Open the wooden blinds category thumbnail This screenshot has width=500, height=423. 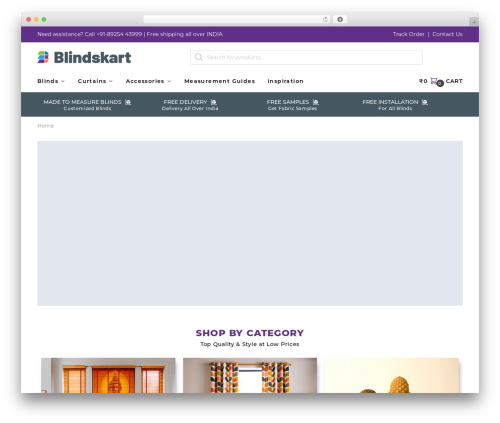(x=108, y=375)
